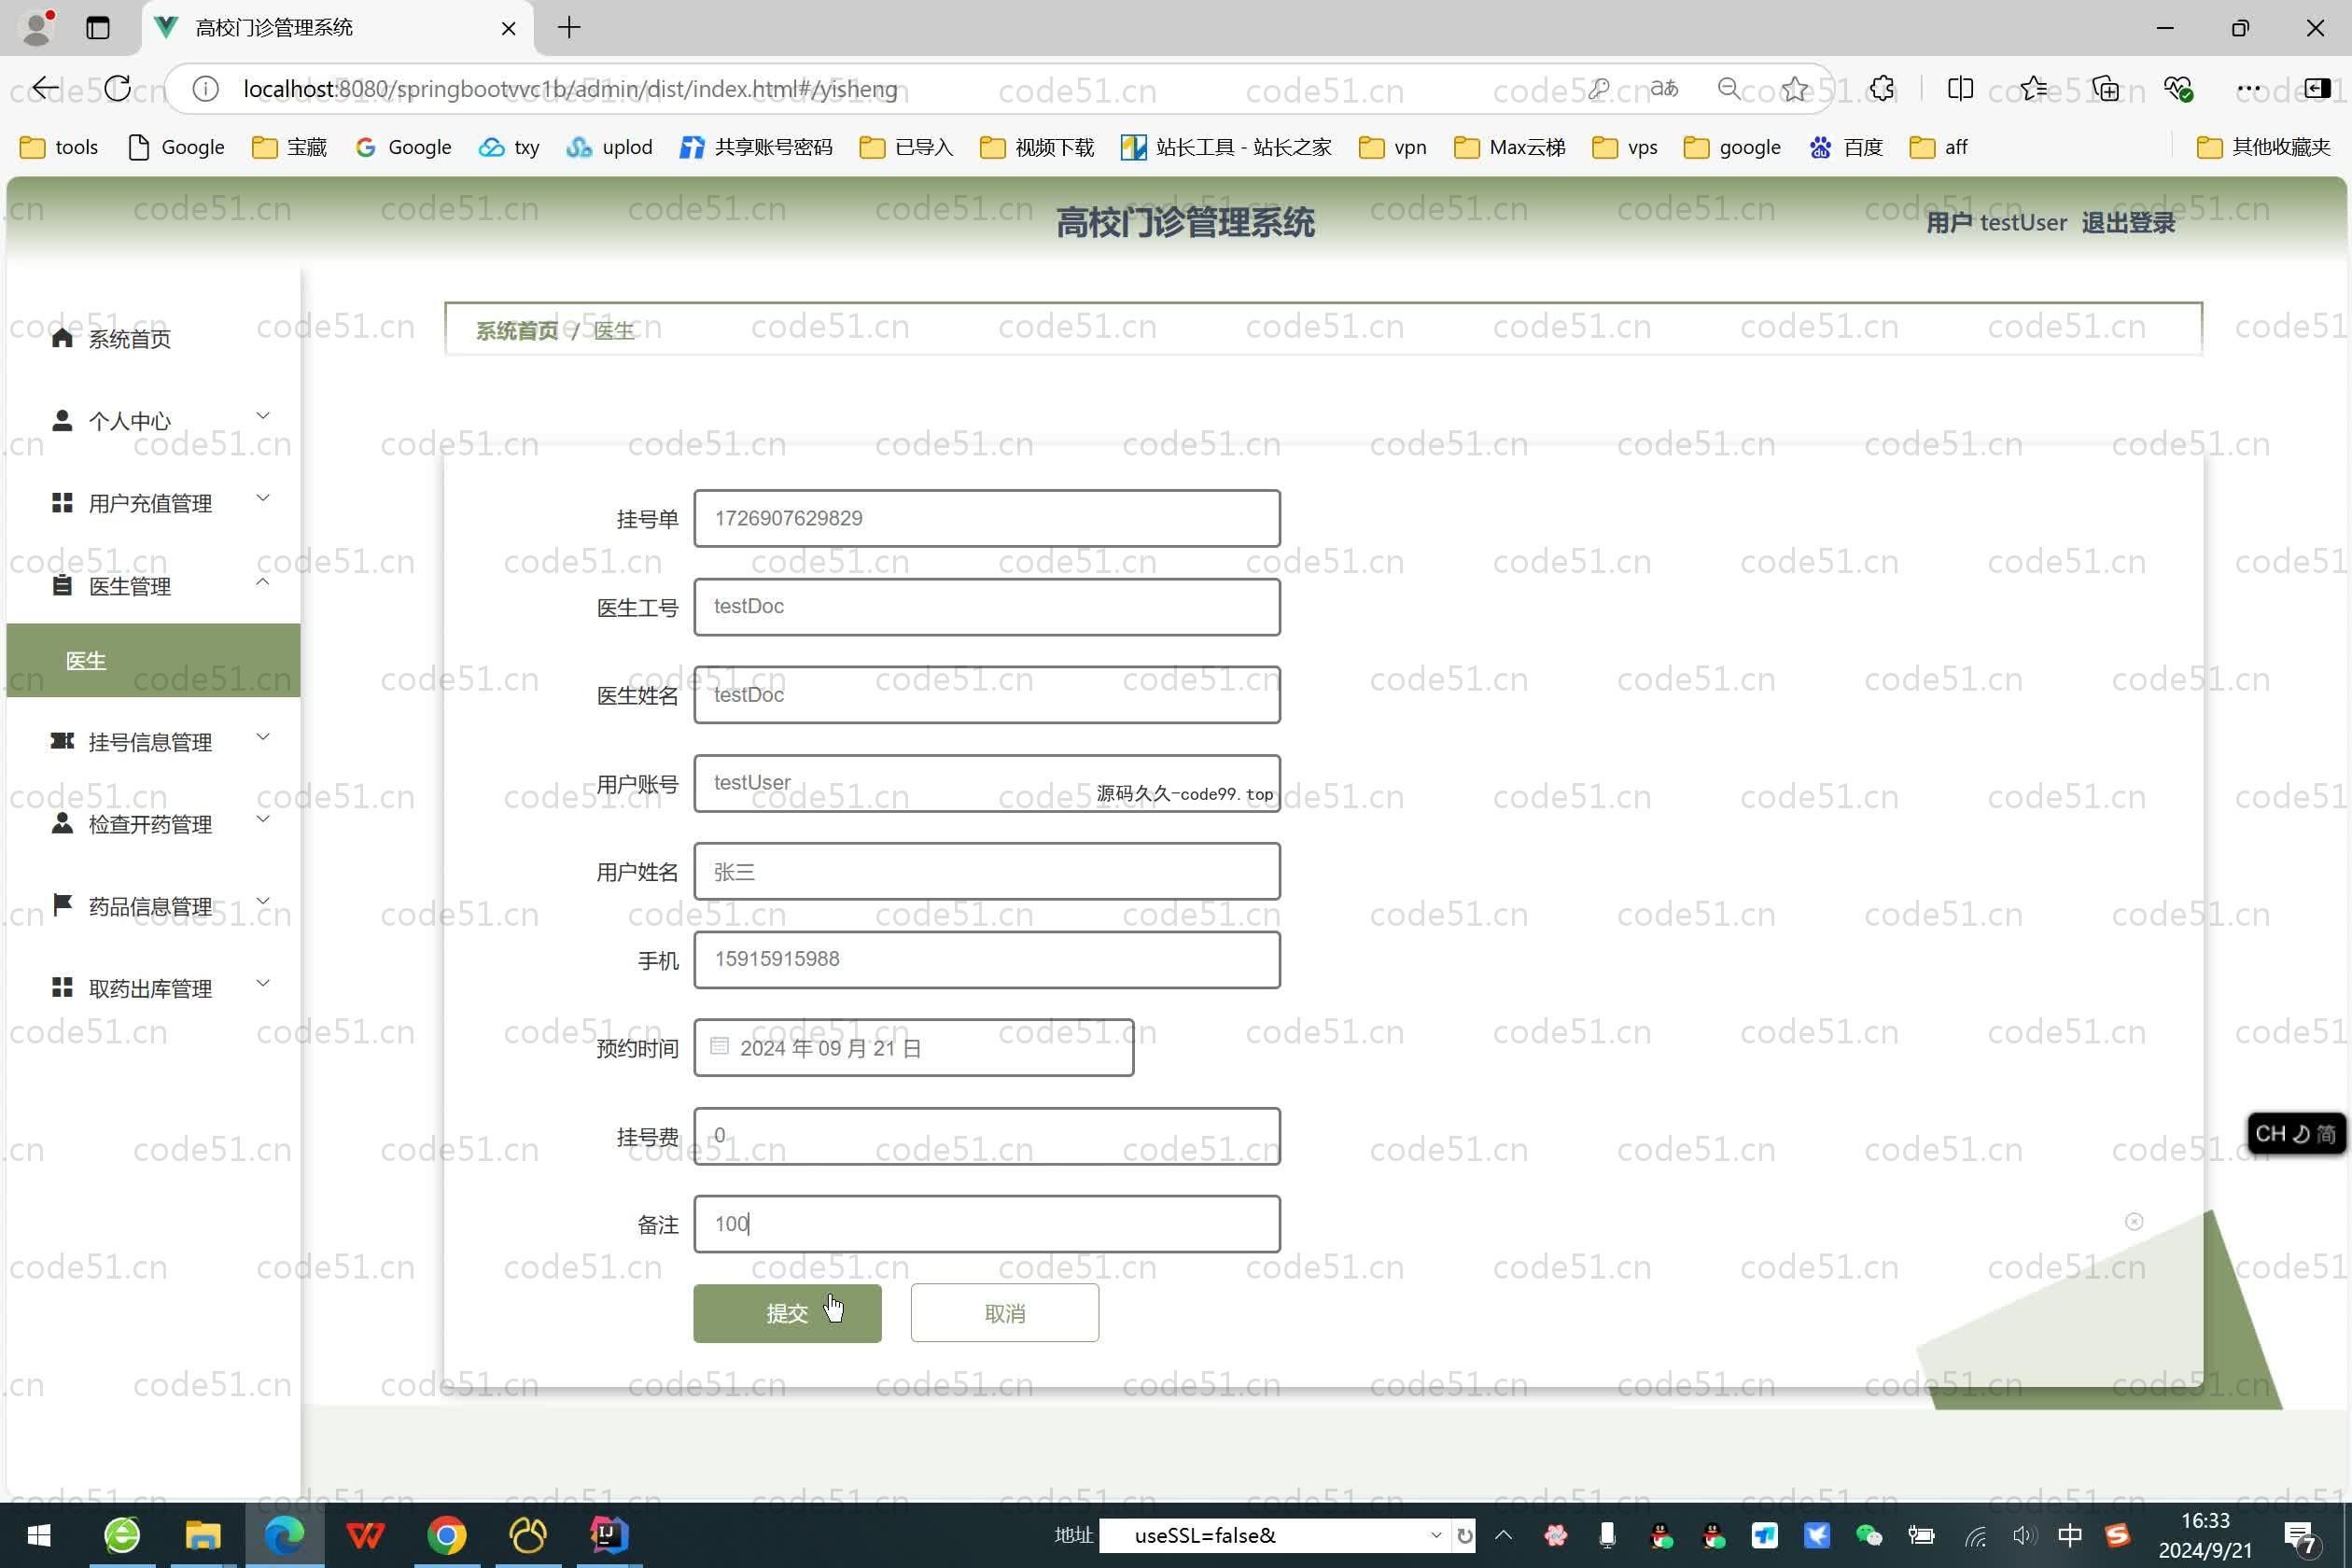The width and height of the screenshot is (2352, 1568).
Task: Expand 用户充值管理 submenu chevron
Action: click(263, 497)
